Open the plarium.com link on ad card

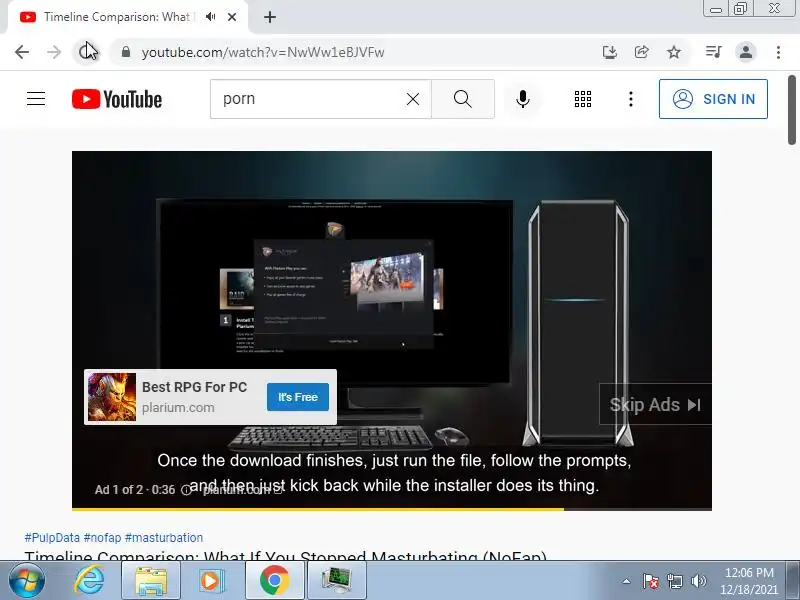click(x=178, y=408)
